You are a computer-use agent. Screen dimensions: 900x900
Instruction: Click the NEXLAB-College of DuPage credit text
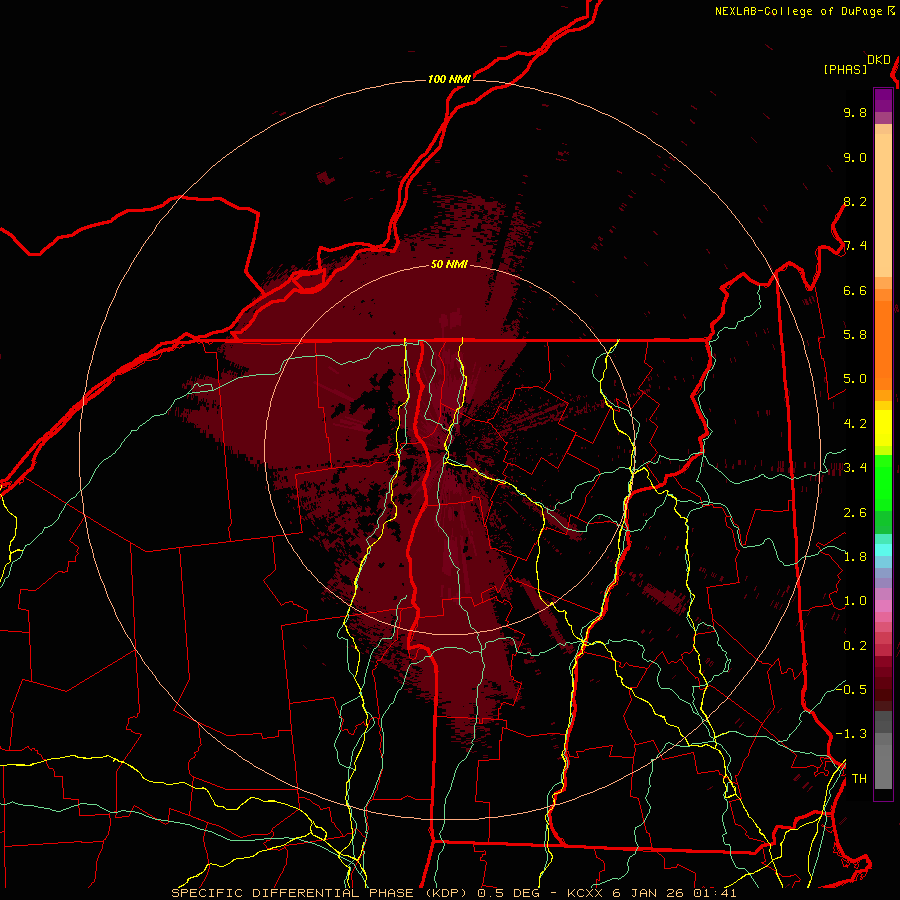[x=798, y=11]
